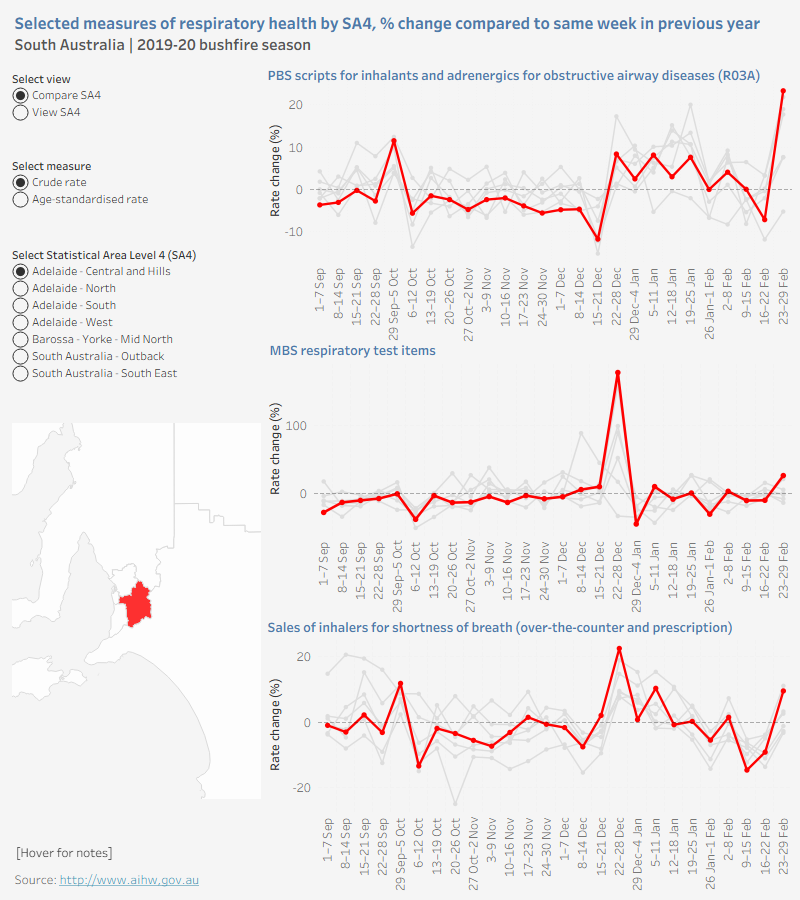Click the main dashboard title text
800x900 pixels.
pos(387,24)
